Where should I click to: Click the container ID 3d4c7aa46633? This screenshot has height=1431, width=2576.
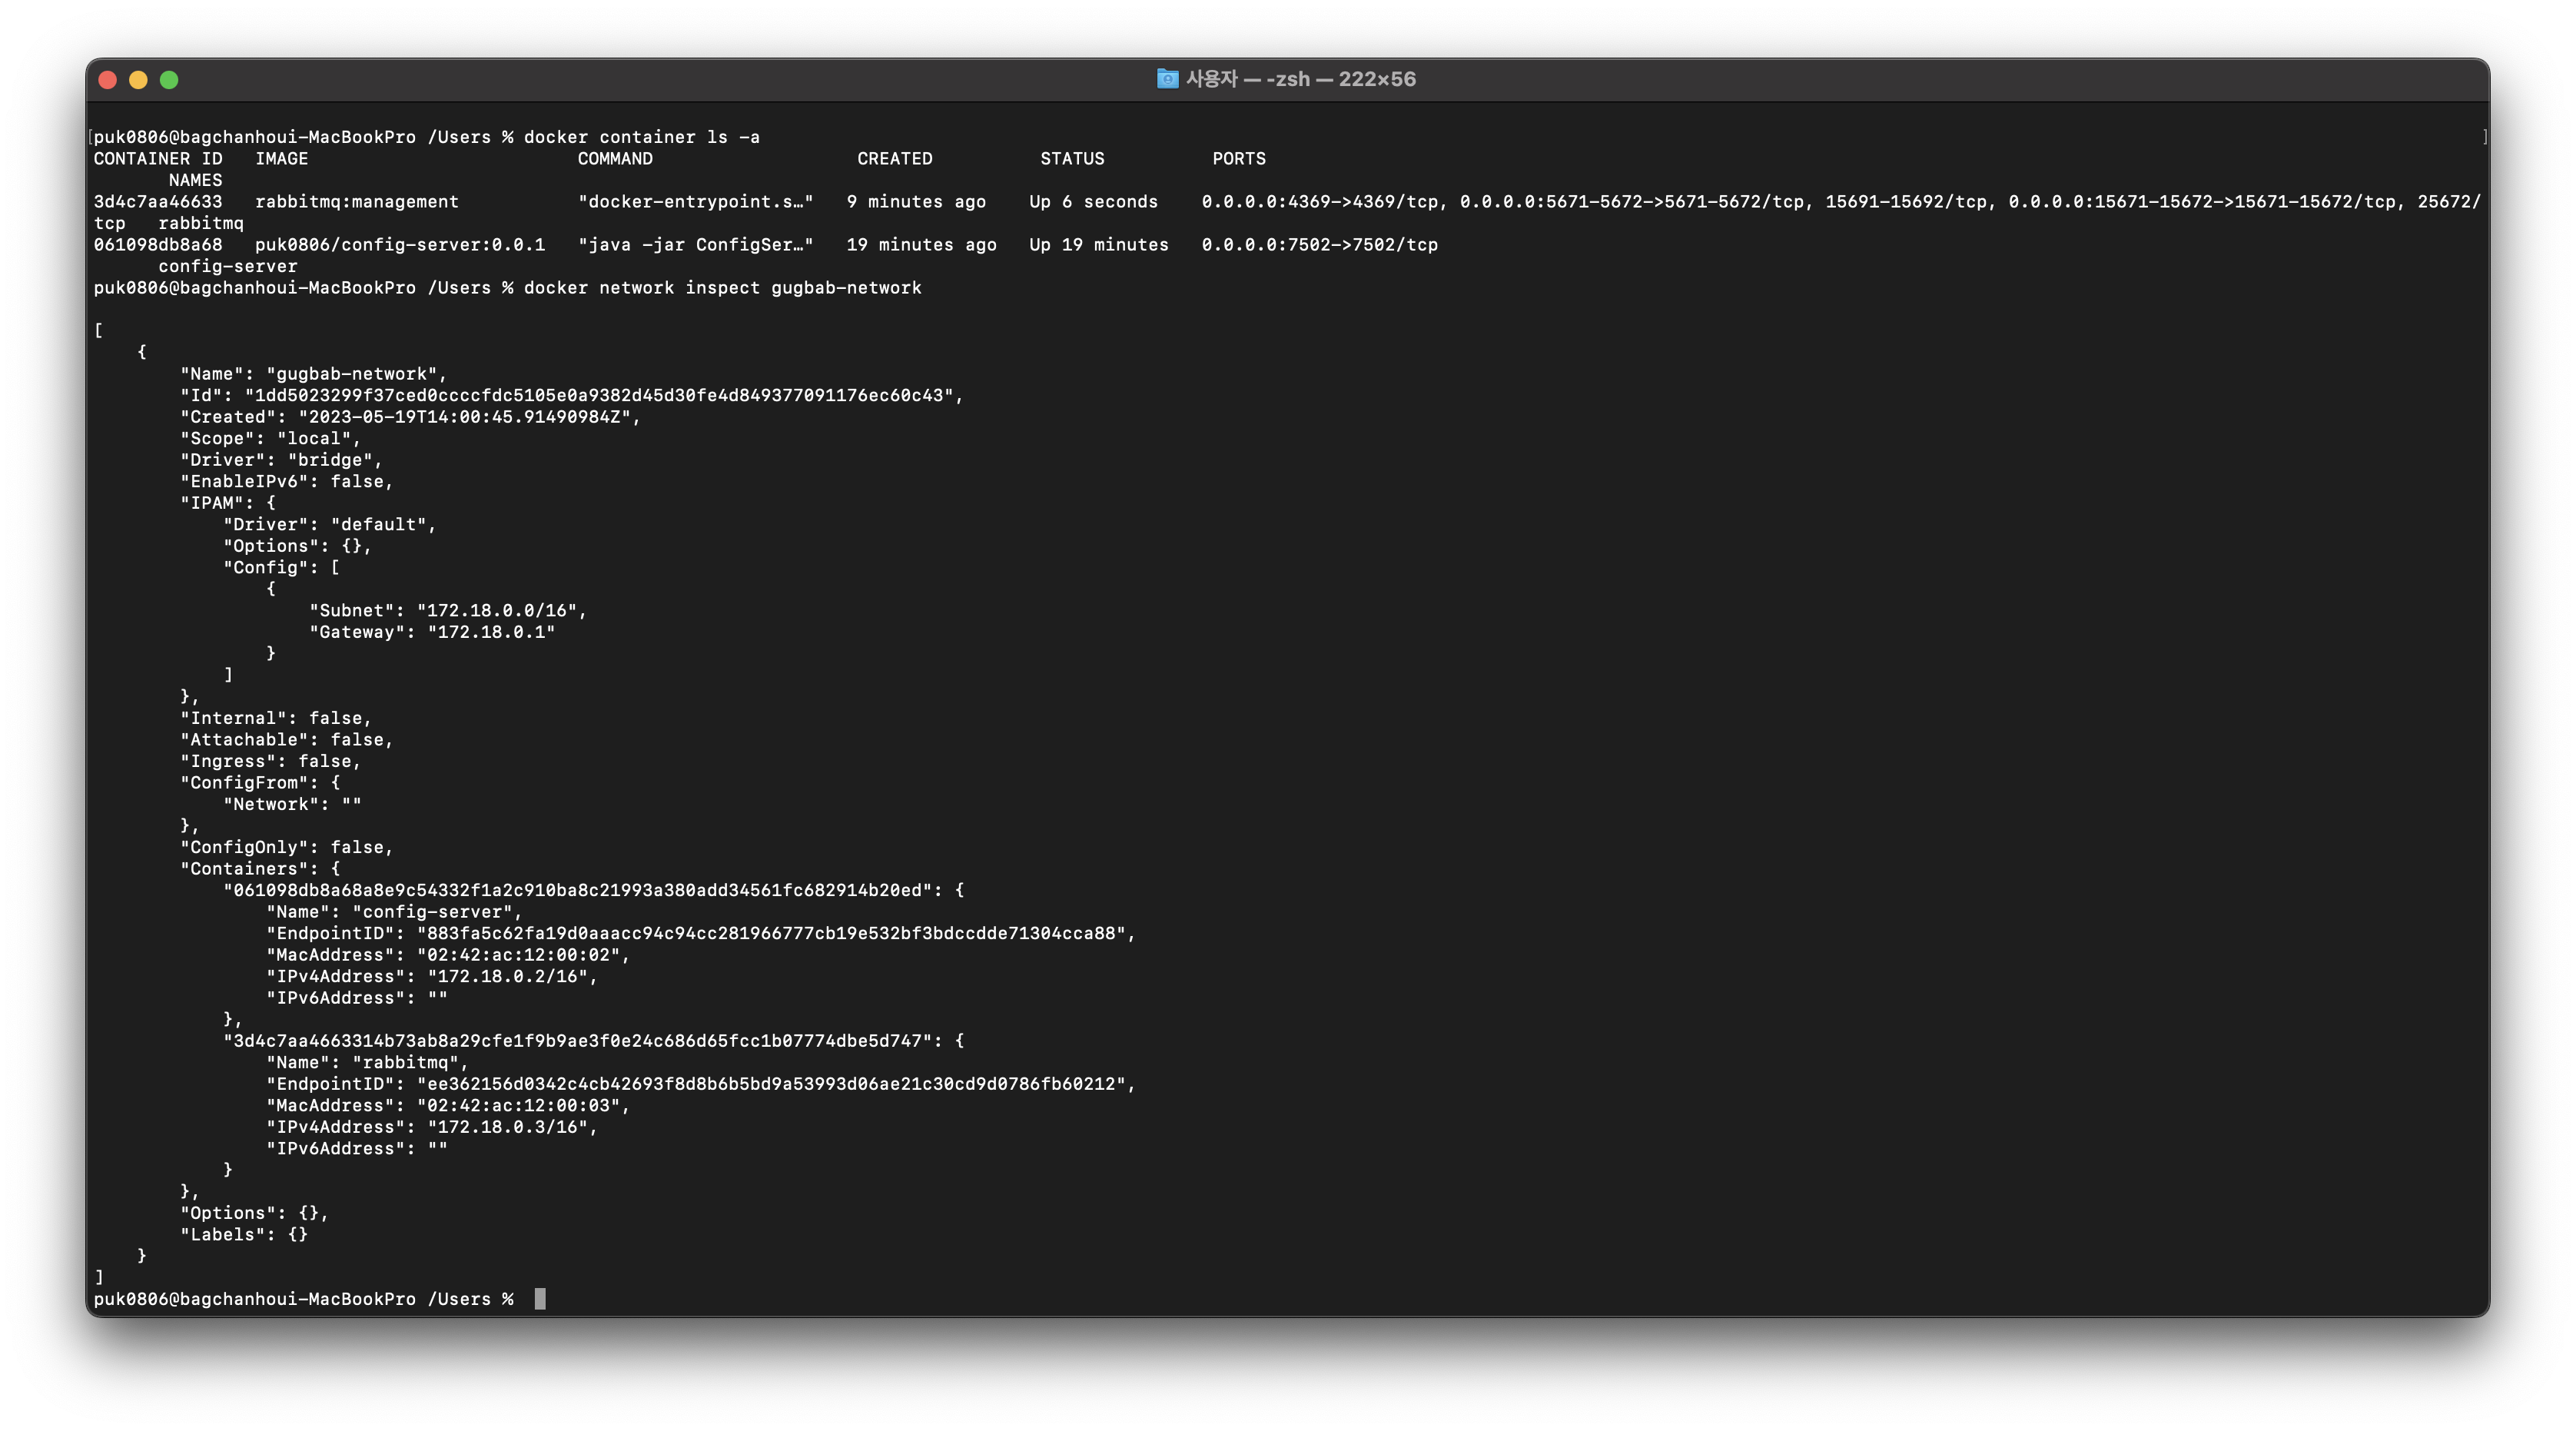[x=158, y=202]
